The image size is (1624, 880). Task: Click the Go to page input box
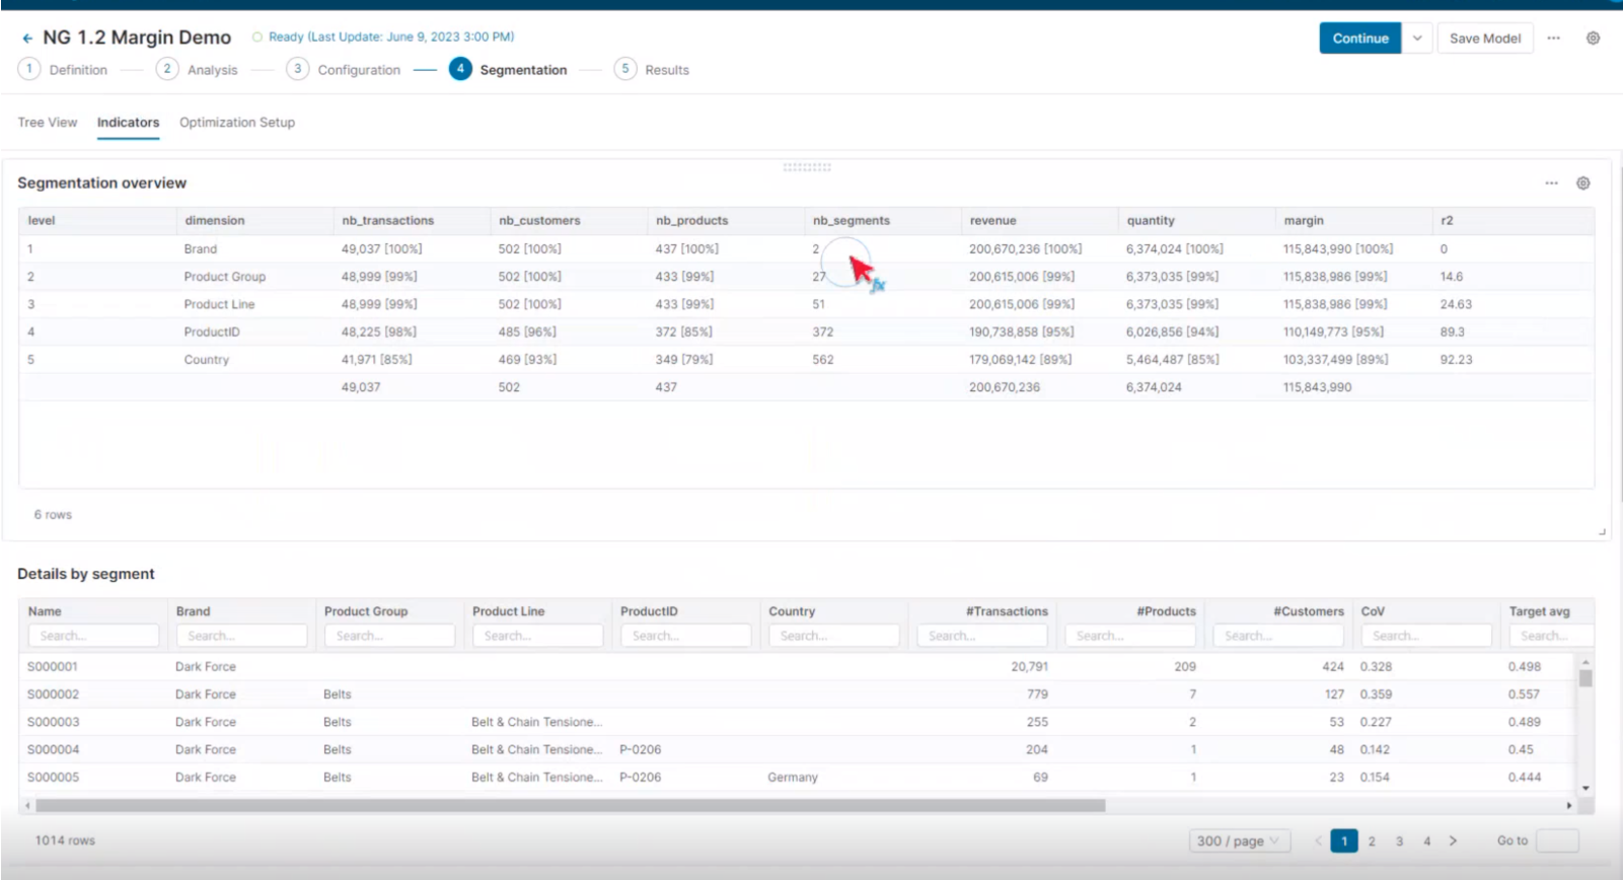pos(1556,841)
